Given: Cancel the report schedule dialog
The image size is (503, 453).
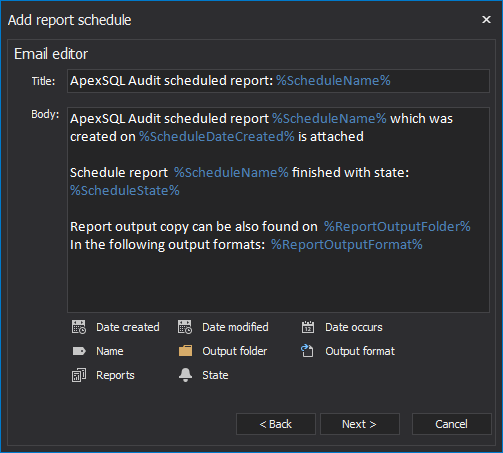Looking at the screenshot, I should tap(452, 424).
